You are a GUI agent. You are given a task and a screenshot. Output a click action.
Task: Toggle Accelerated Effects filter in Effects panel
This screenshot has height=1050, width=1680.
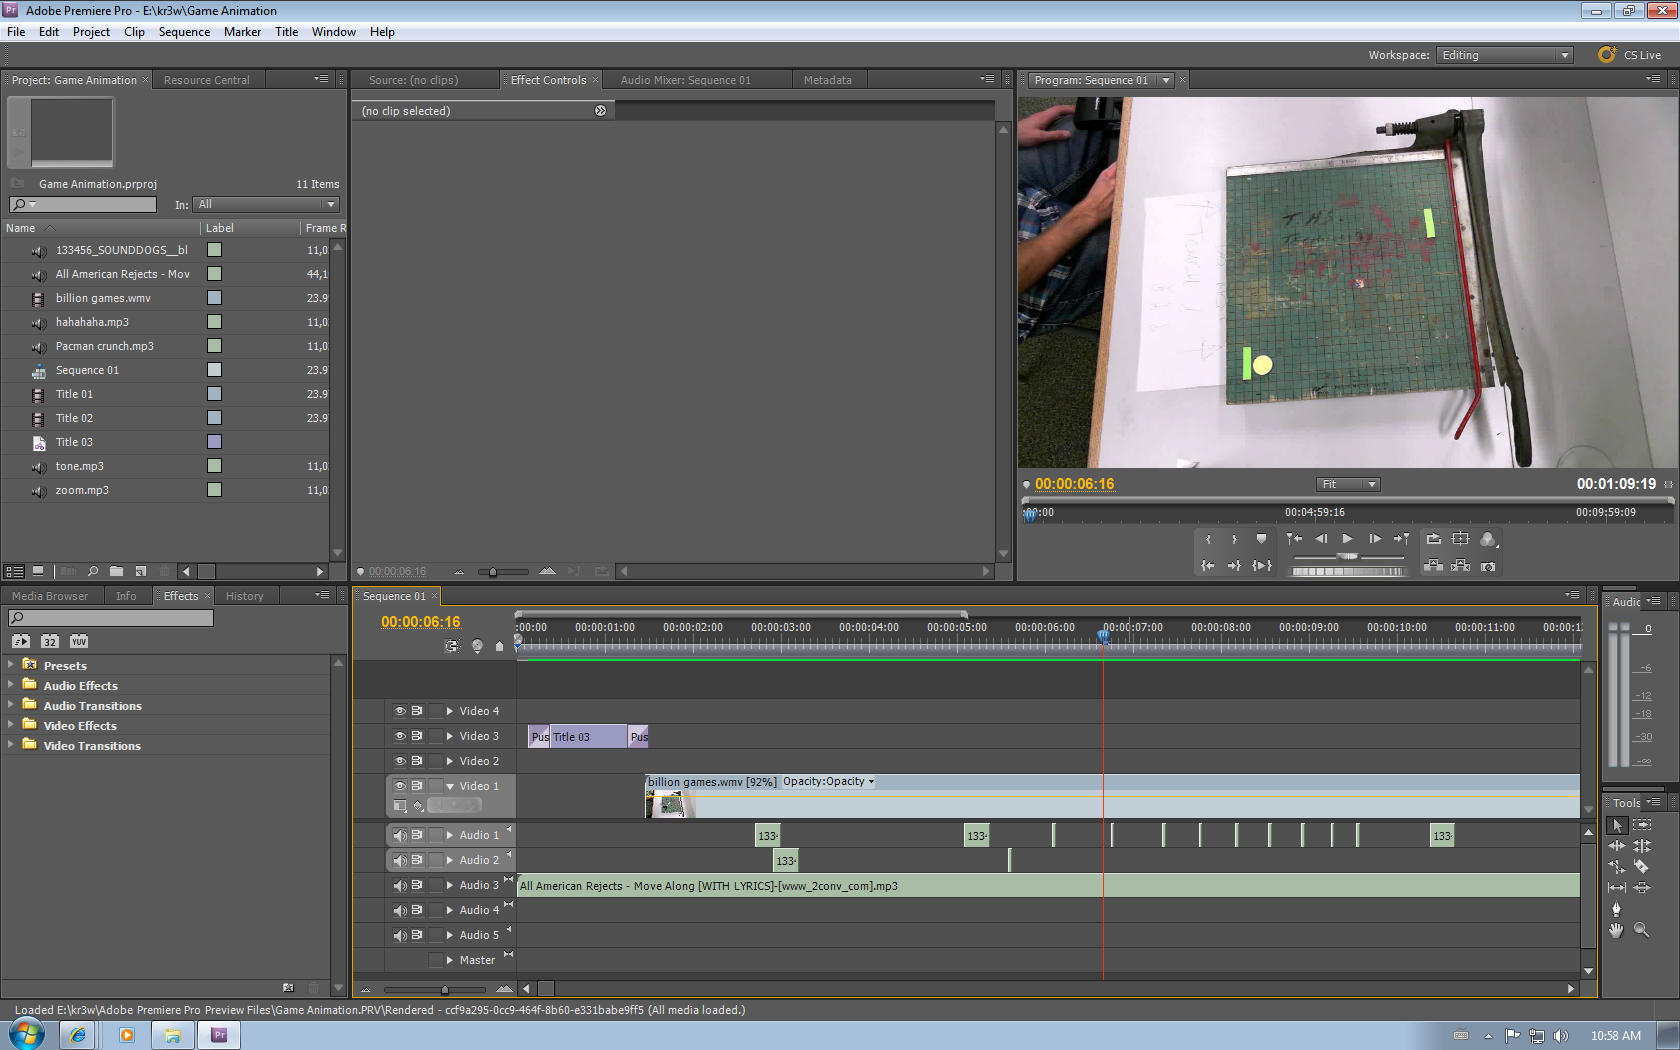pos(21,642)
